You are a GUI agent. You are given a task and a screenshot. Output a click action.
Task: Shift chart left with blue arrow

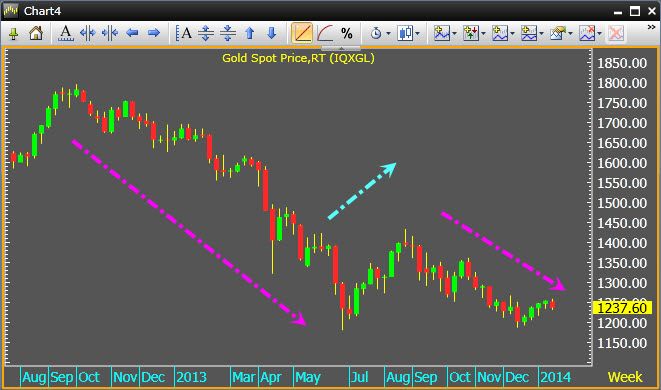(x=132, y=33)
